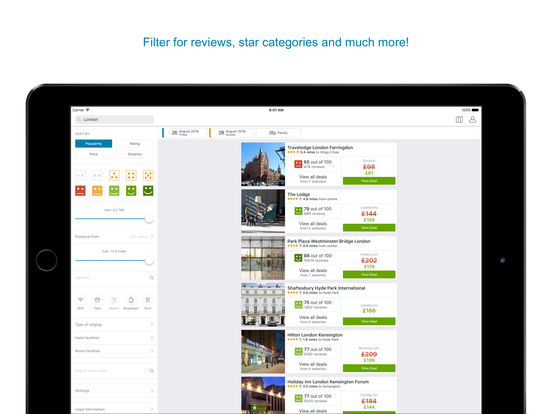View all deals for Shaftesbury Hyde Park
The width and height of the screenshot is (552, 414).
pos(313,319)
